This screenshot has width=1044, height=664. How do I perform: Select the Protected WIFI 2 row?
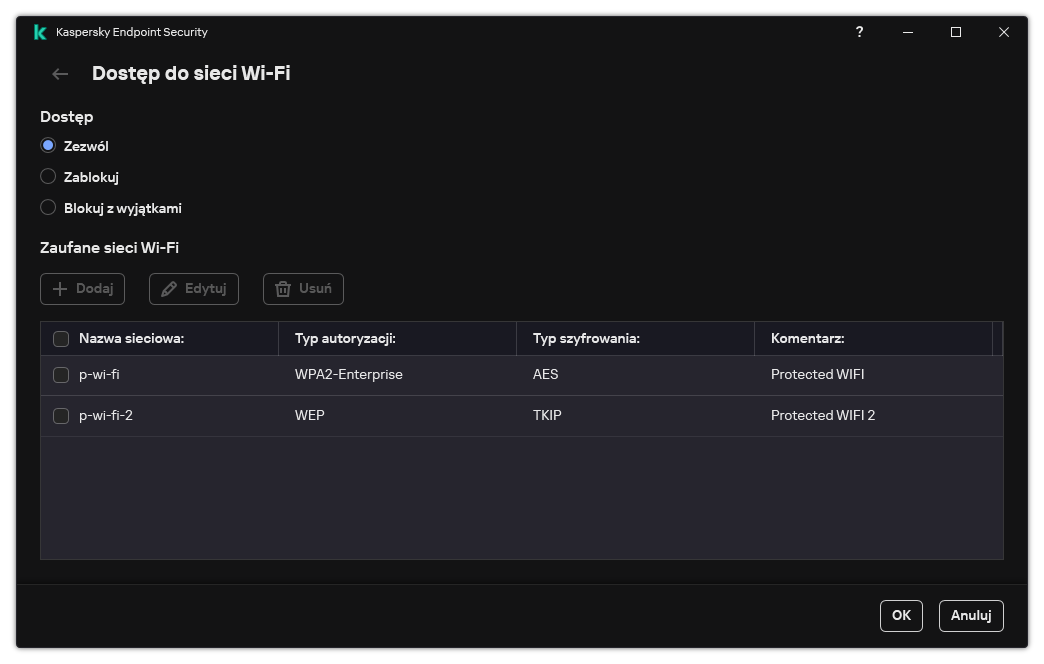(x=822, y=416)
